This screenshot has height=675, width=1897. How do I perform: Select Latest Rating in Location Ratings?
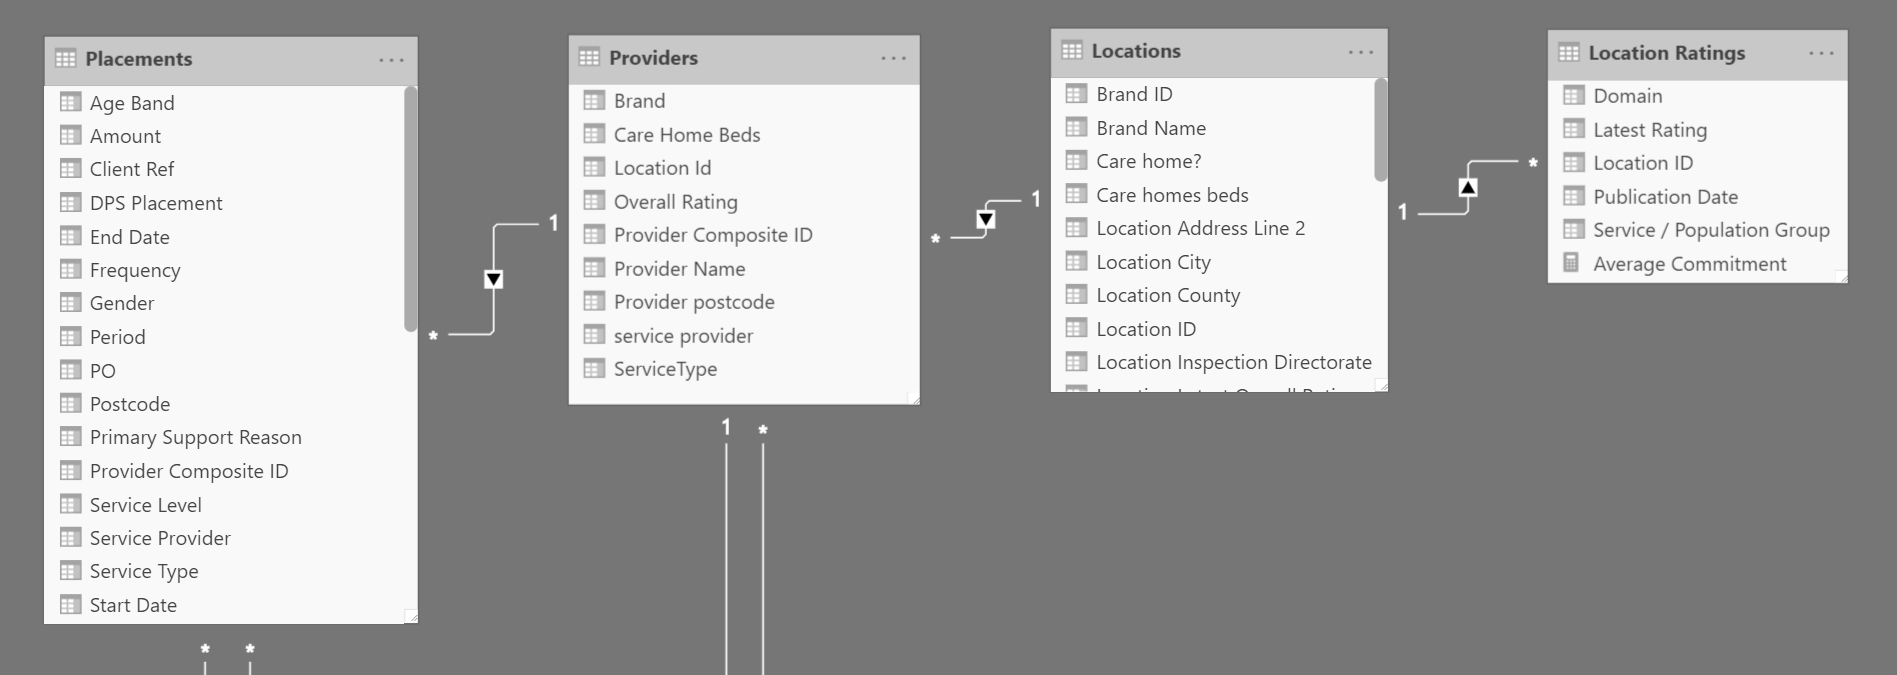[1649, 130]
